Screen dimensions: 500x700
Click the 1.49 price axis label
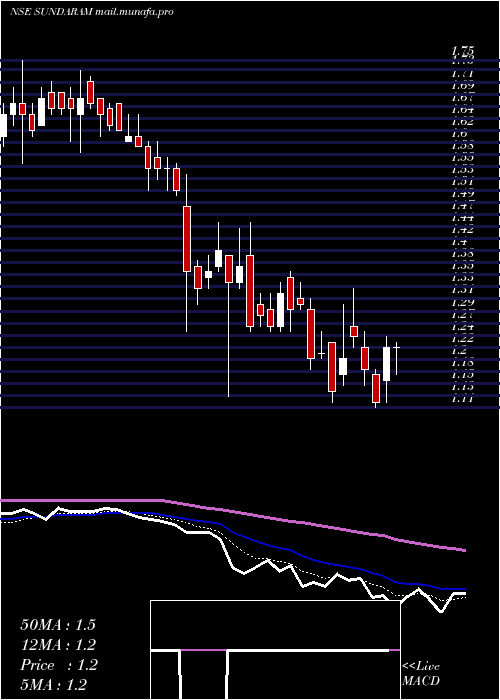click(462, 194)
